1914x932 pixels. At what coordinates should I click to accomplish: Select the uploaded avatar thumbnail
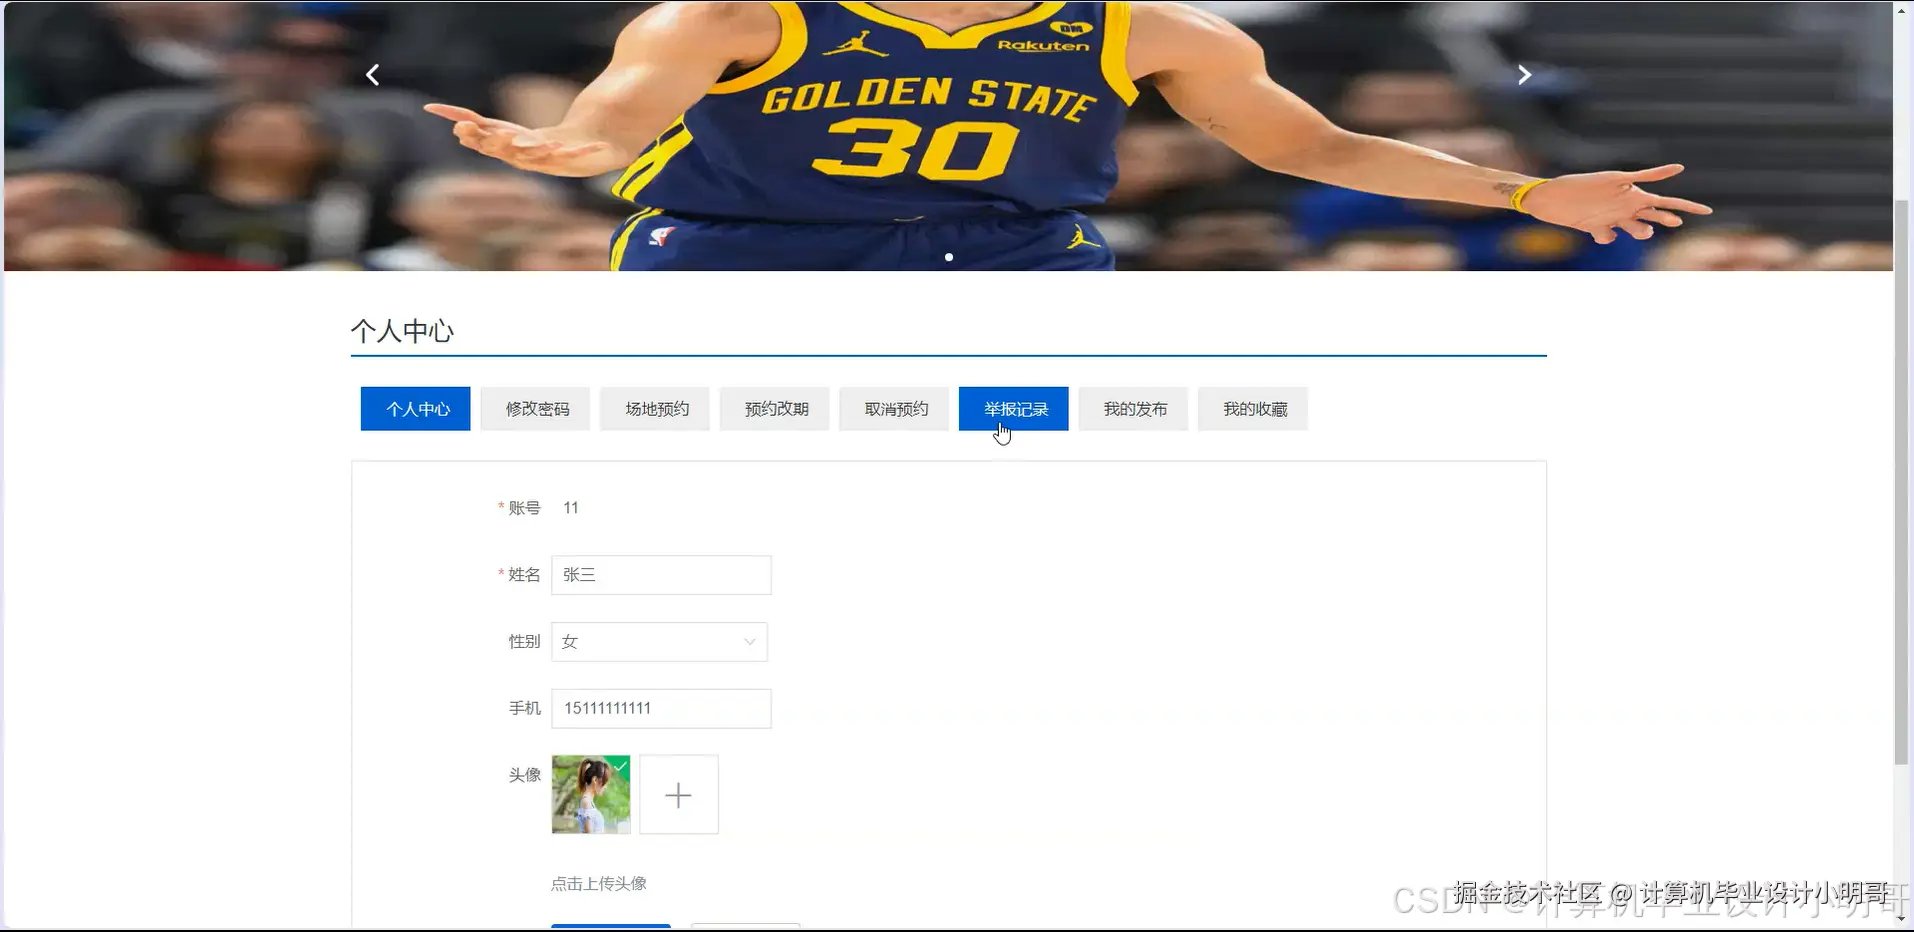click(591, 795)
